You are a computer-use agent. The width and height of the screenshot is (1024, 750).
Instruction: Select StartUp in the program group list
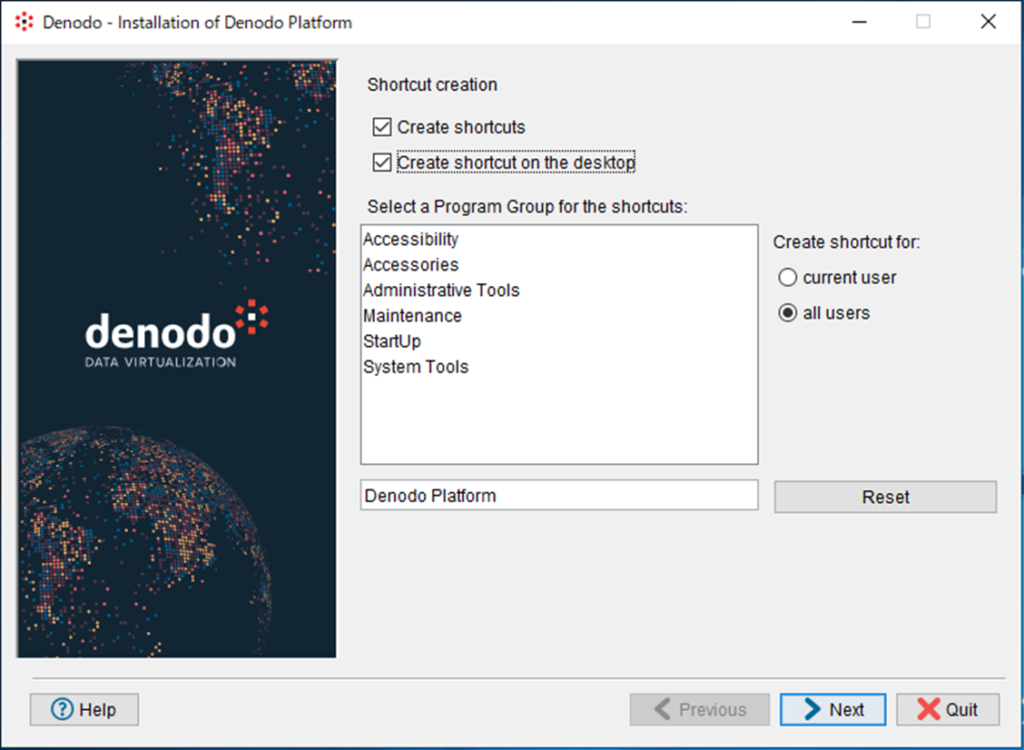pos(392,341)
